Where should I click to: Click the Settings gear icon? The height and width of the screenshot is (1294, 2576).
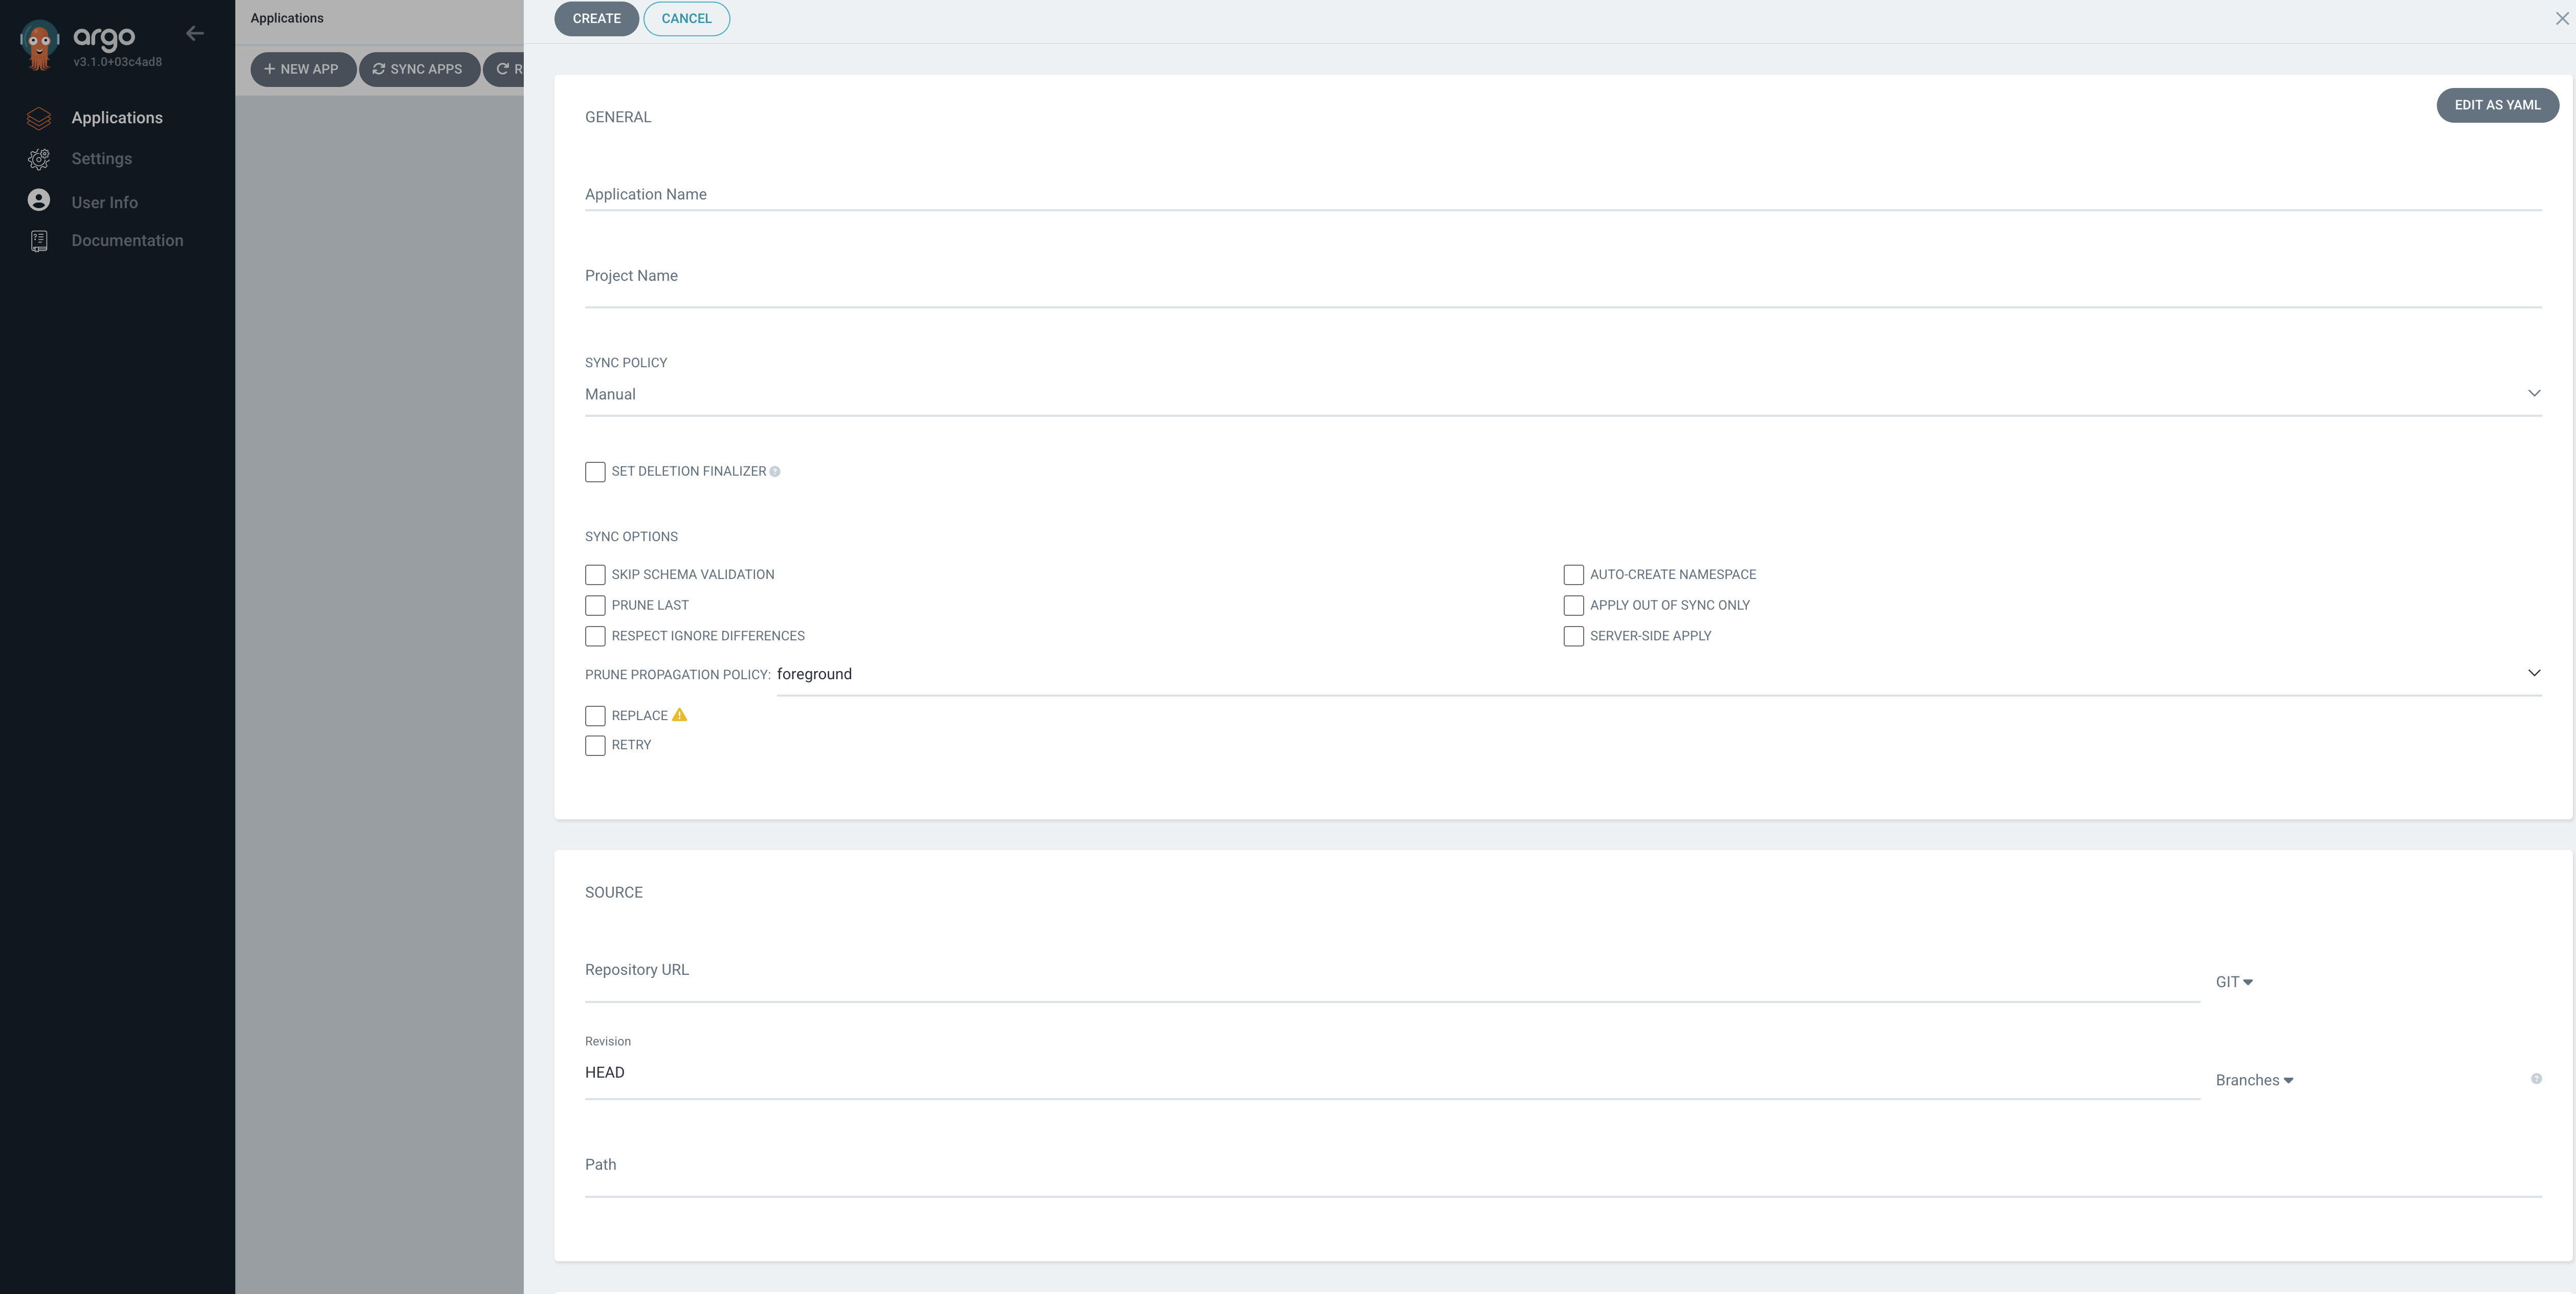38,158
